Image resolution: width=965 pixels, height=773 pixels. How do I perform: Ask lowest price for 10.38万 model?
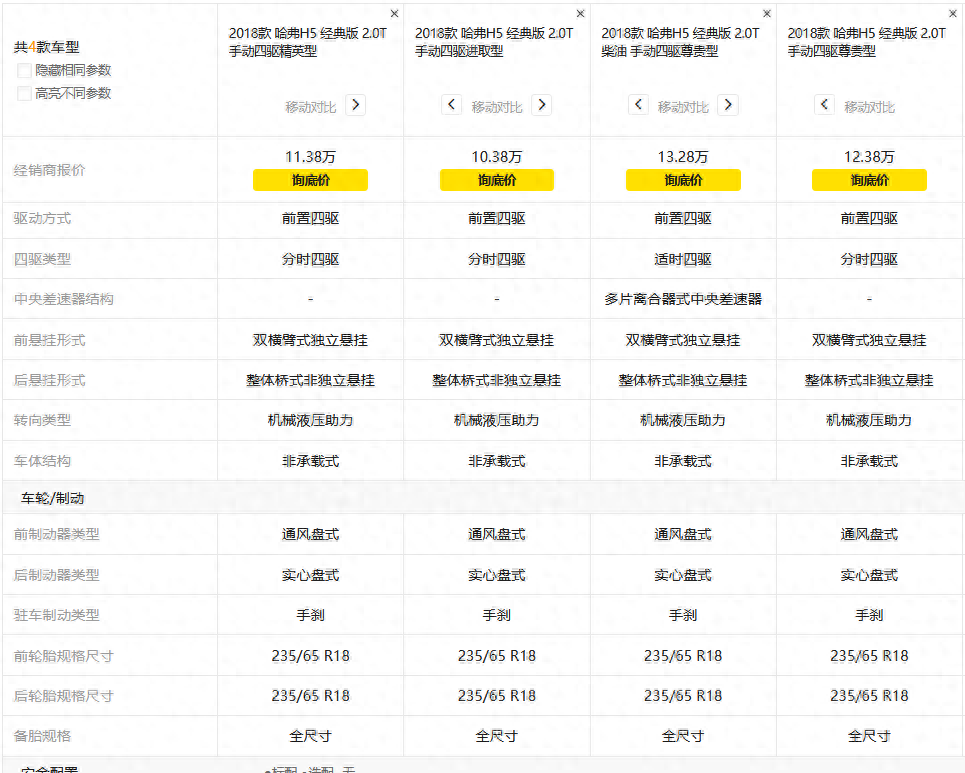497,180
